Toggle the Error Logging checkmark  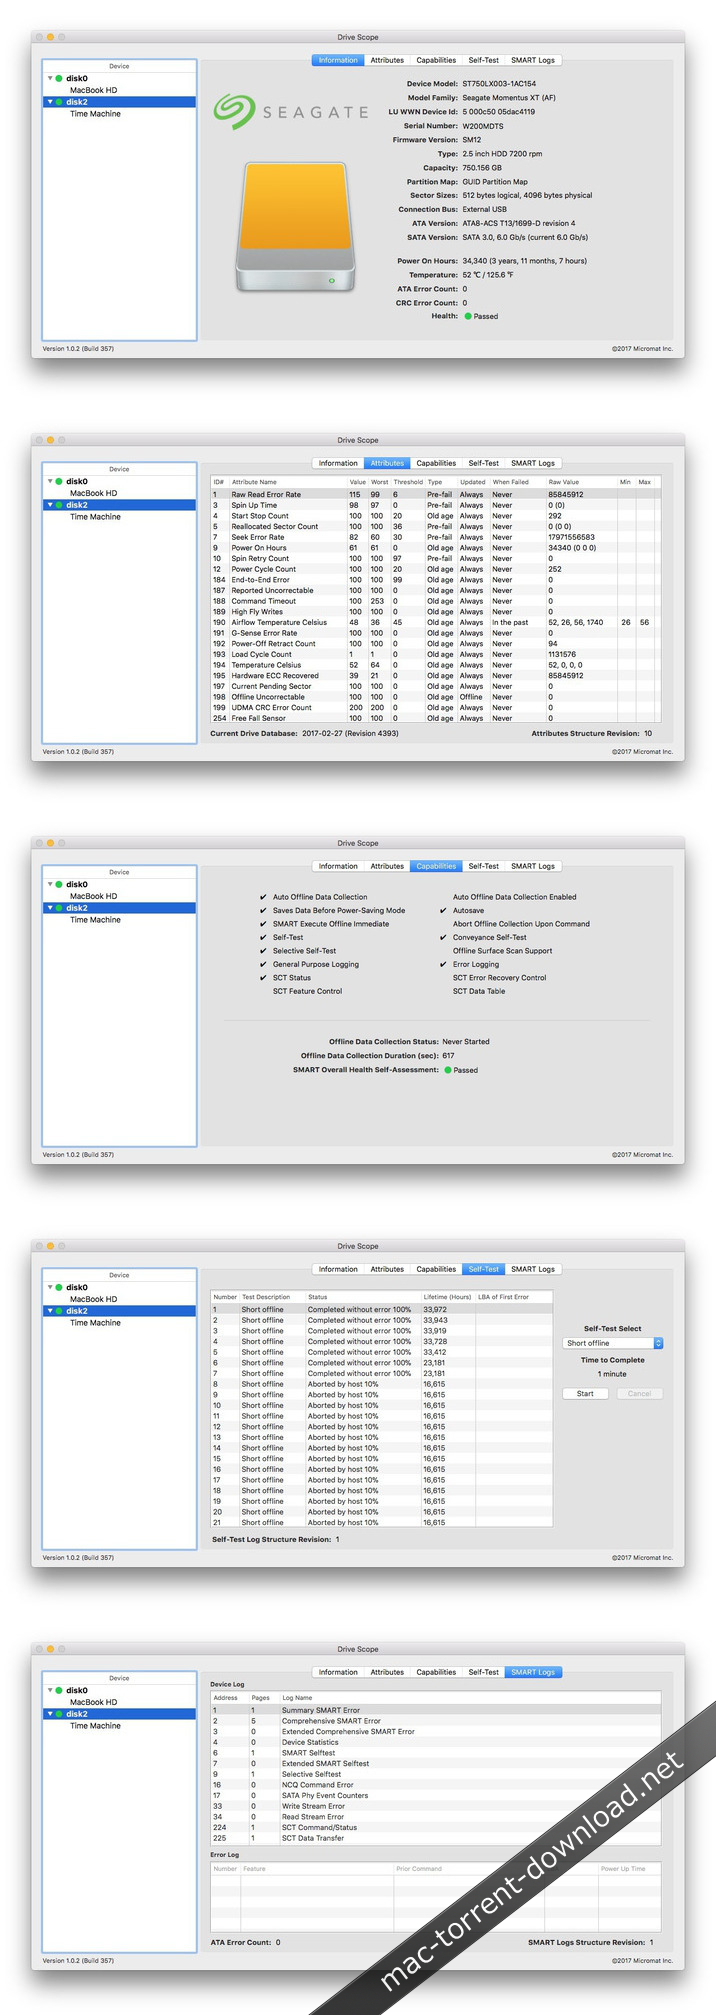coord(443,965)
